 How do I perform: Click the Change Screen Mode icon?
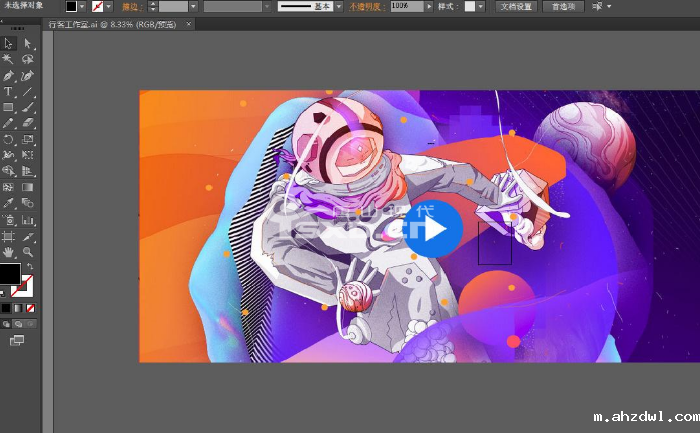coord(17,341)
